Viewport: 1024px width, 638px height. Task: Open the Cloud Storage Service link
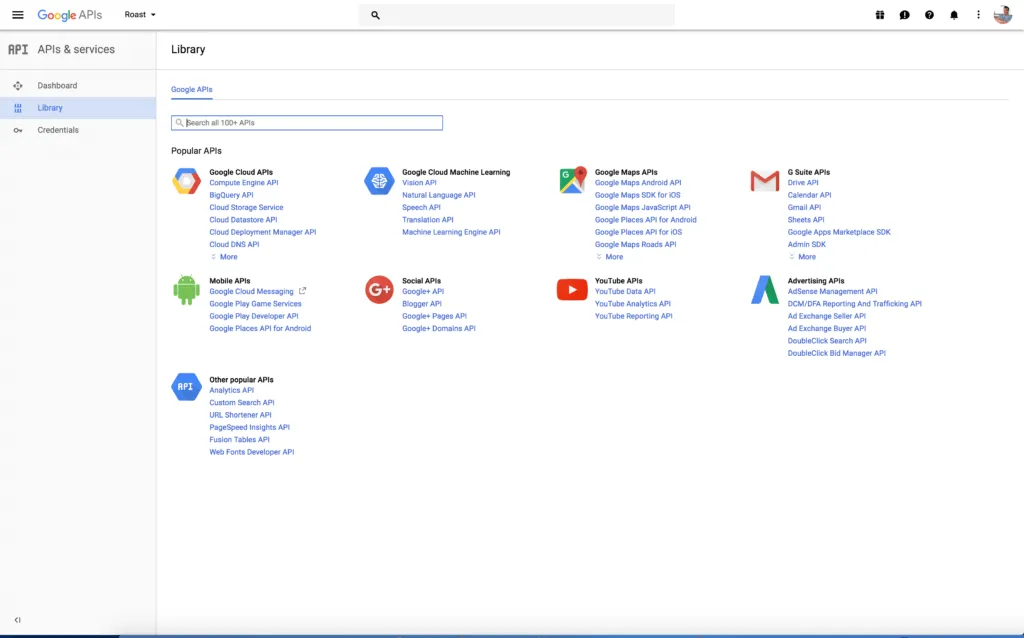tap(246, 208)
